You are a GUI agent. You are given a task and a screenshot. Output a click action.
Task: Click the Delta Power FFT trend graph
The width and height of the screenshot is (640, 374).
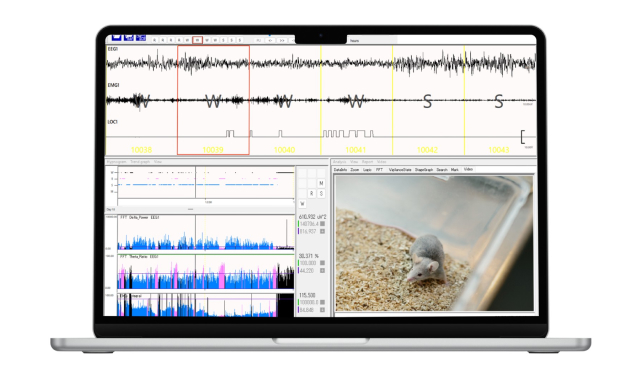[x=206, y=232]
